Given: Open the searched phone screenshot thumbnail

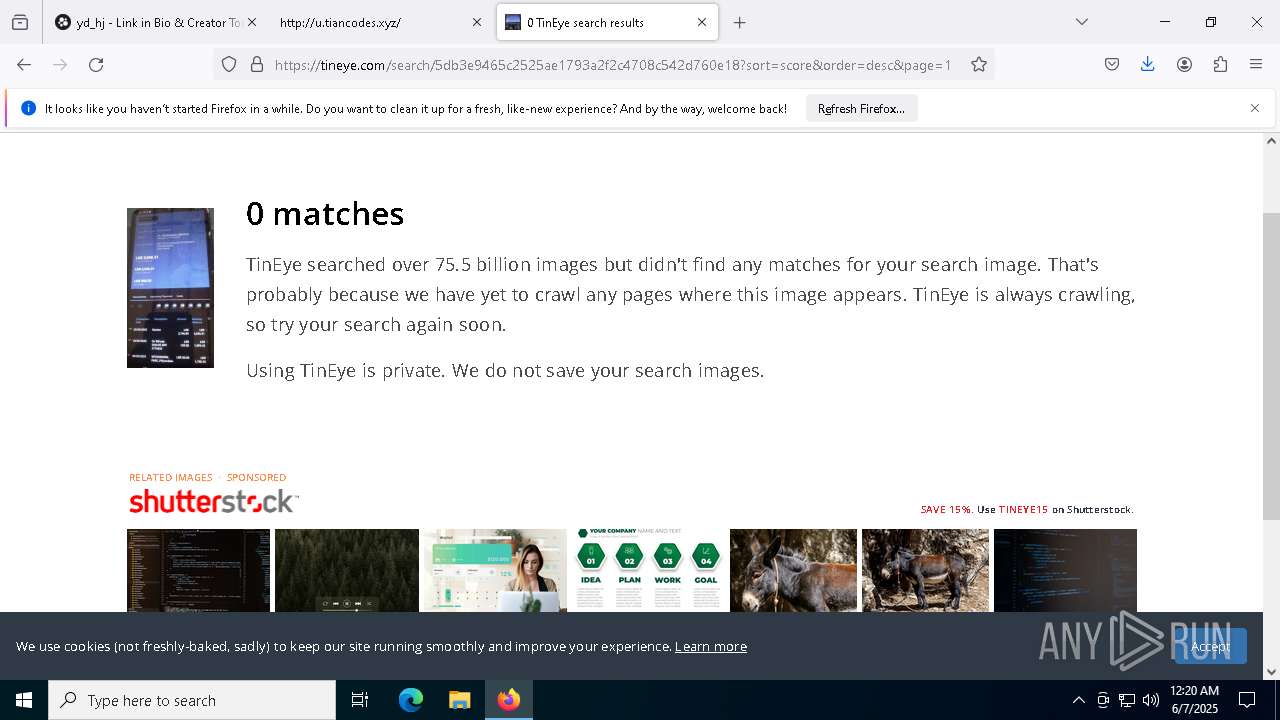Looking at the screenshot, I should tap(170, 288).
